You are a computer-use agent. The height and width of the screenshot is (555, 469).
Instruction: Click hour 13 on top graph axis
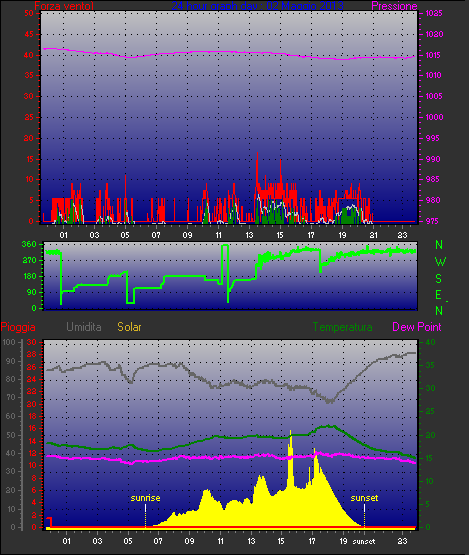pyautogui.click(x=249, y=235)
